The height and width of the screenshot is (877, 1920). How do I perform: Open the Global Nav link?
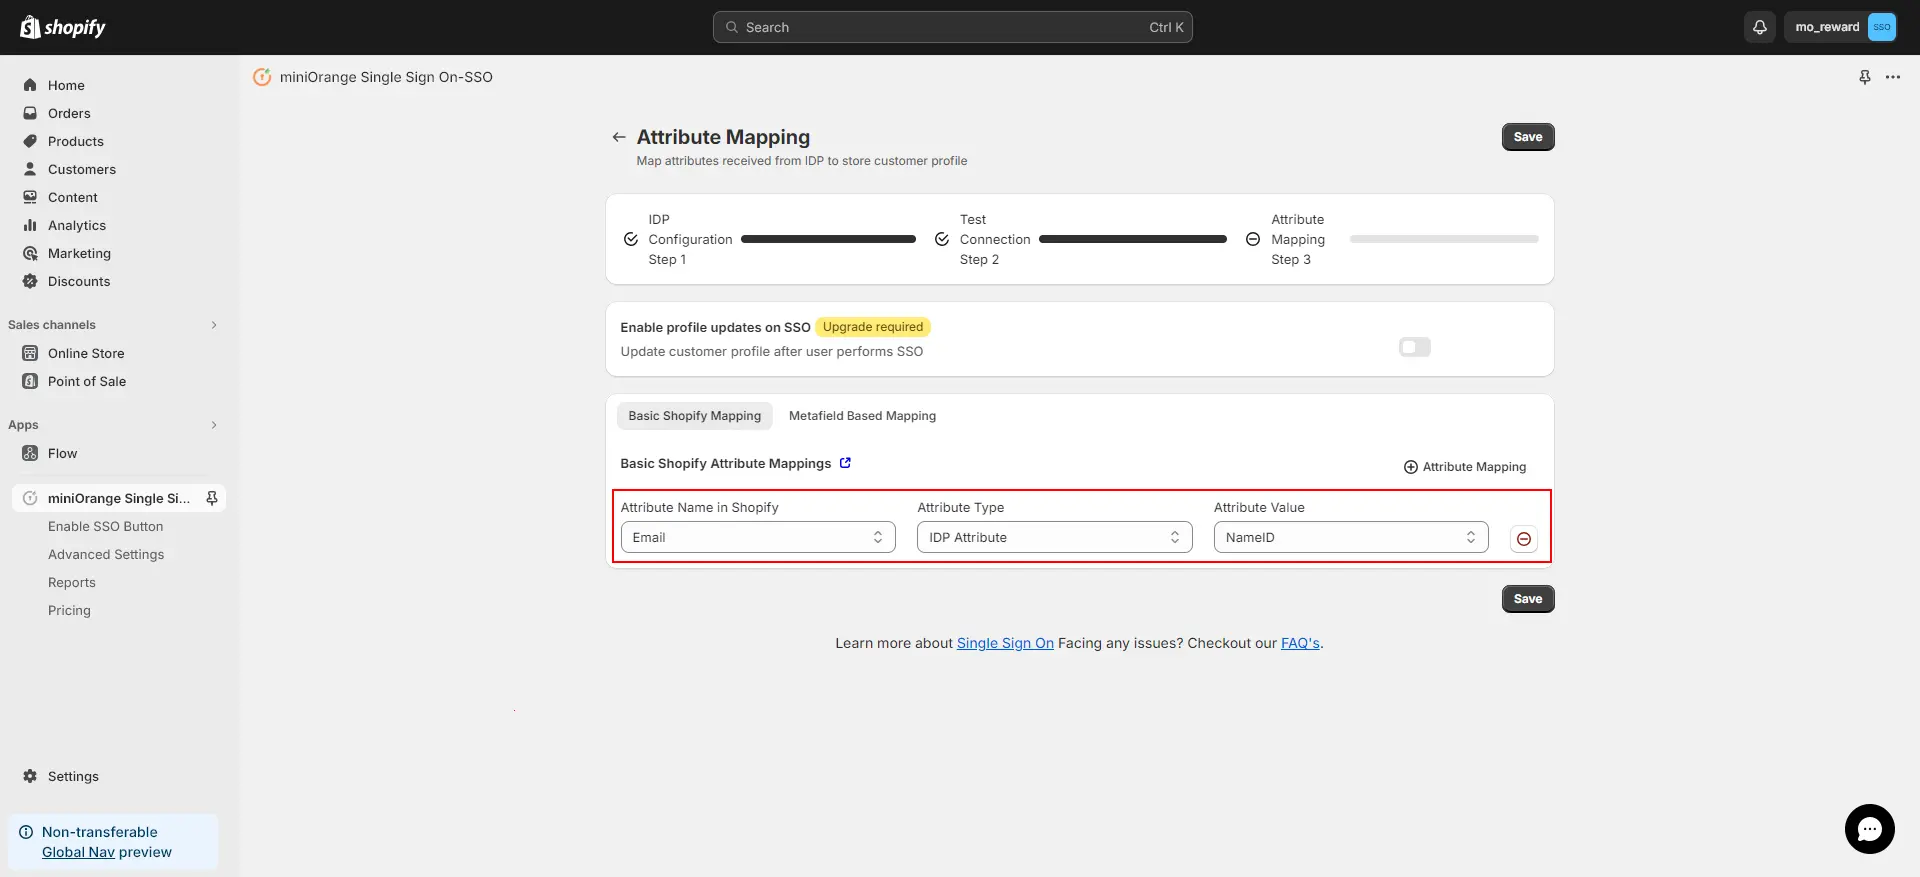click(x=78, y=852)
